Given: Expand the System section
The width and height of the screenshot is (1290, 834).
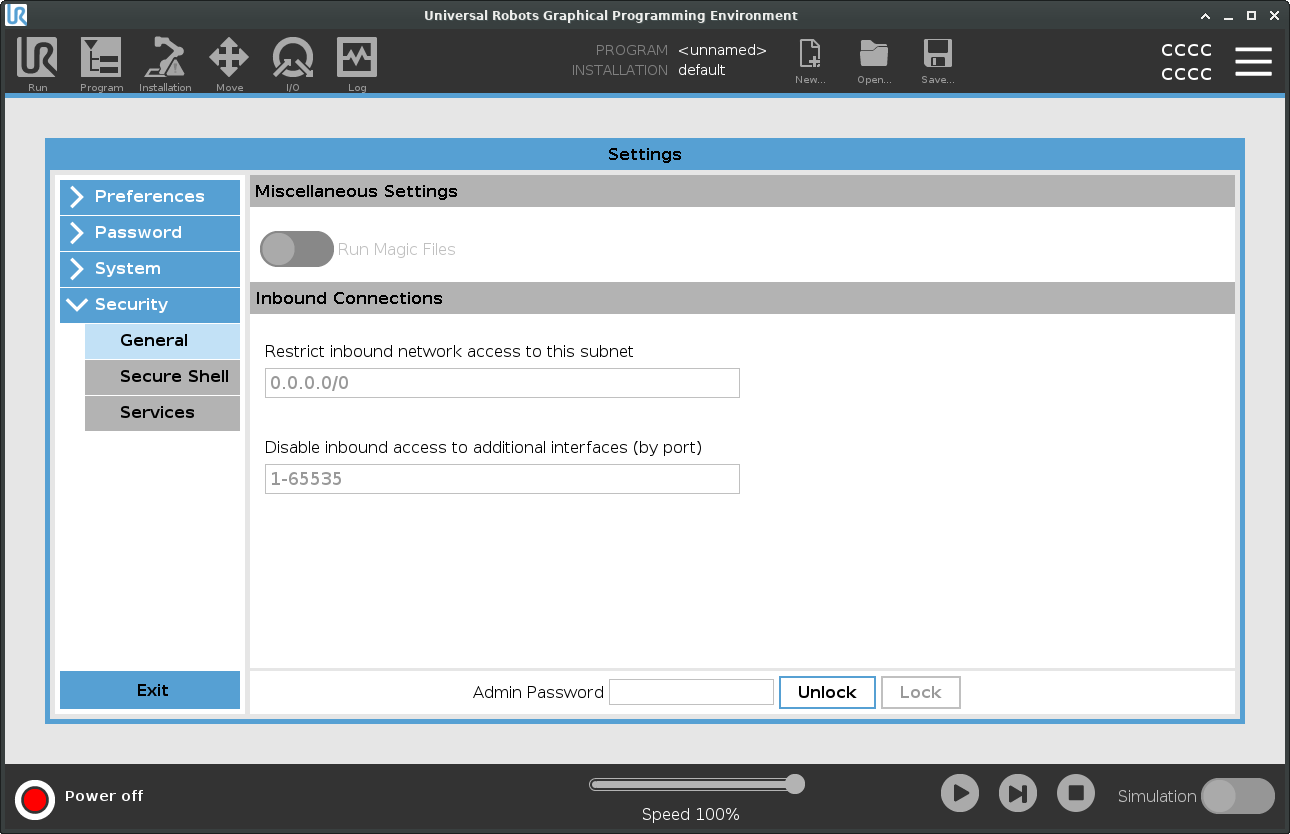Looking at the screenshot, I should 150,269.
